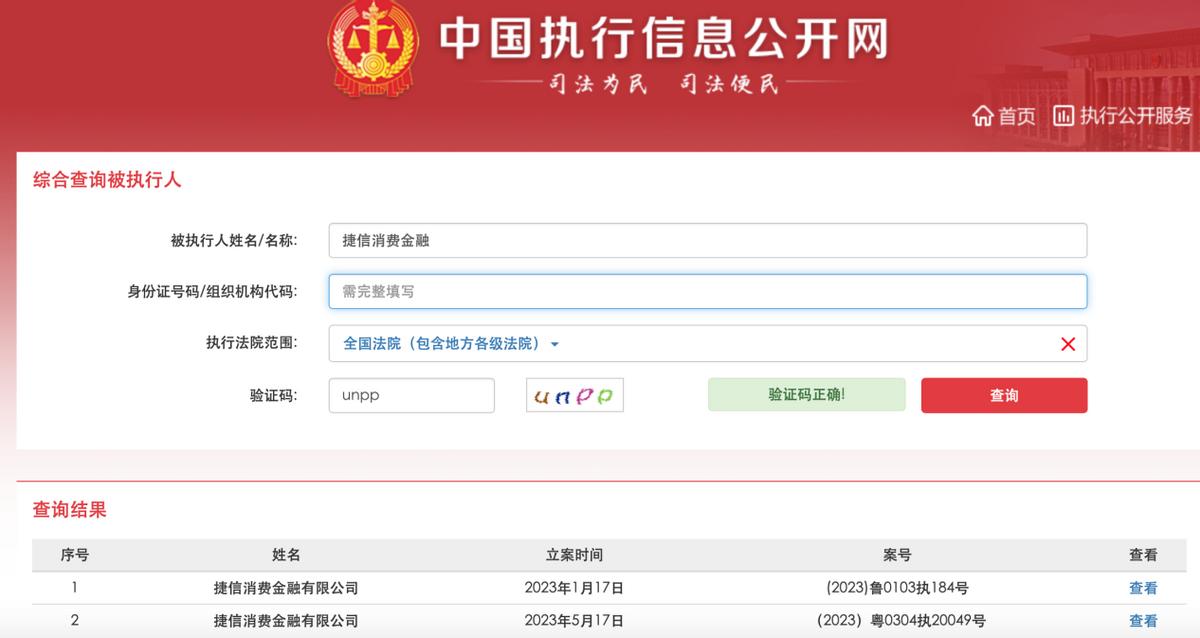The width and height of the screenshot is (1200, 638).
Task: Click the red 查询 search button
Action: pyautogui.click(x=1004, y=395)
